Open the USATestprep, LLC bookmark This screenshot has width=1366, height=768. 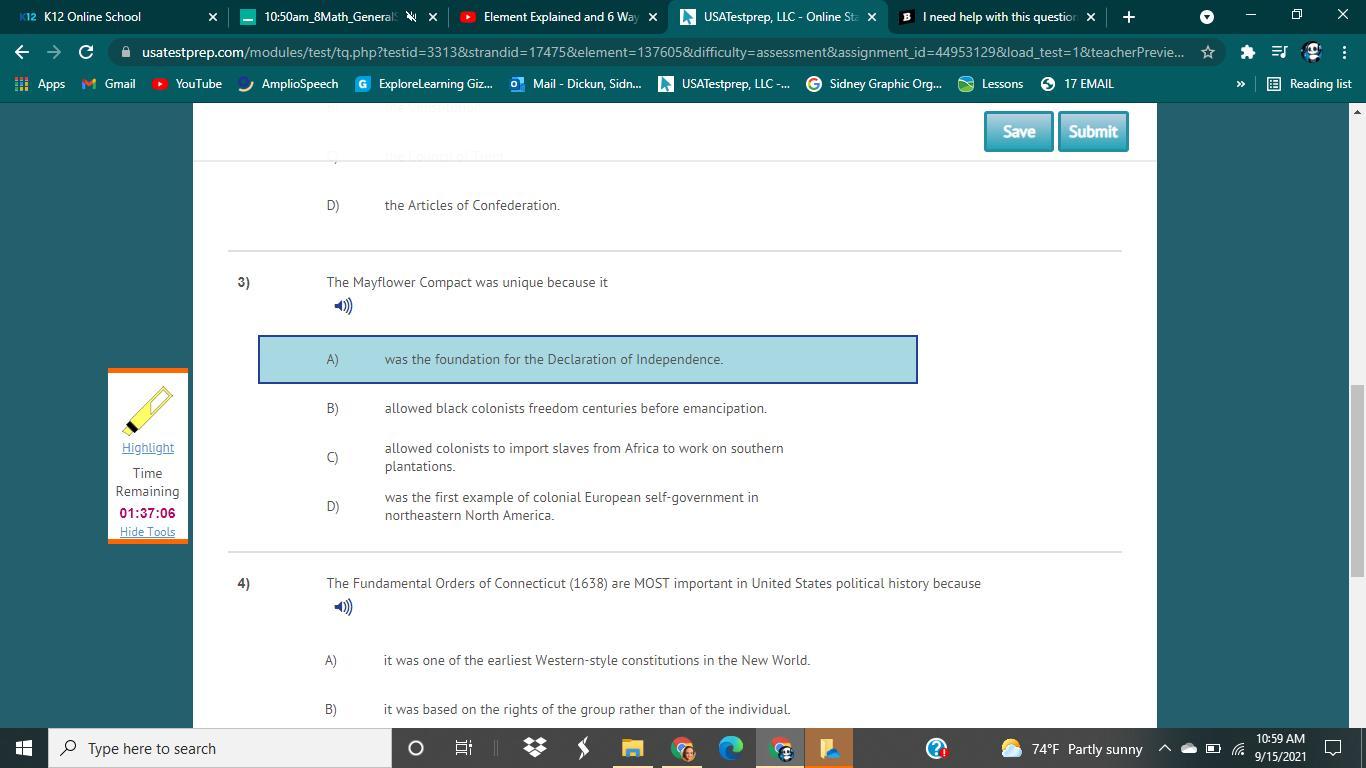[724, 84]
